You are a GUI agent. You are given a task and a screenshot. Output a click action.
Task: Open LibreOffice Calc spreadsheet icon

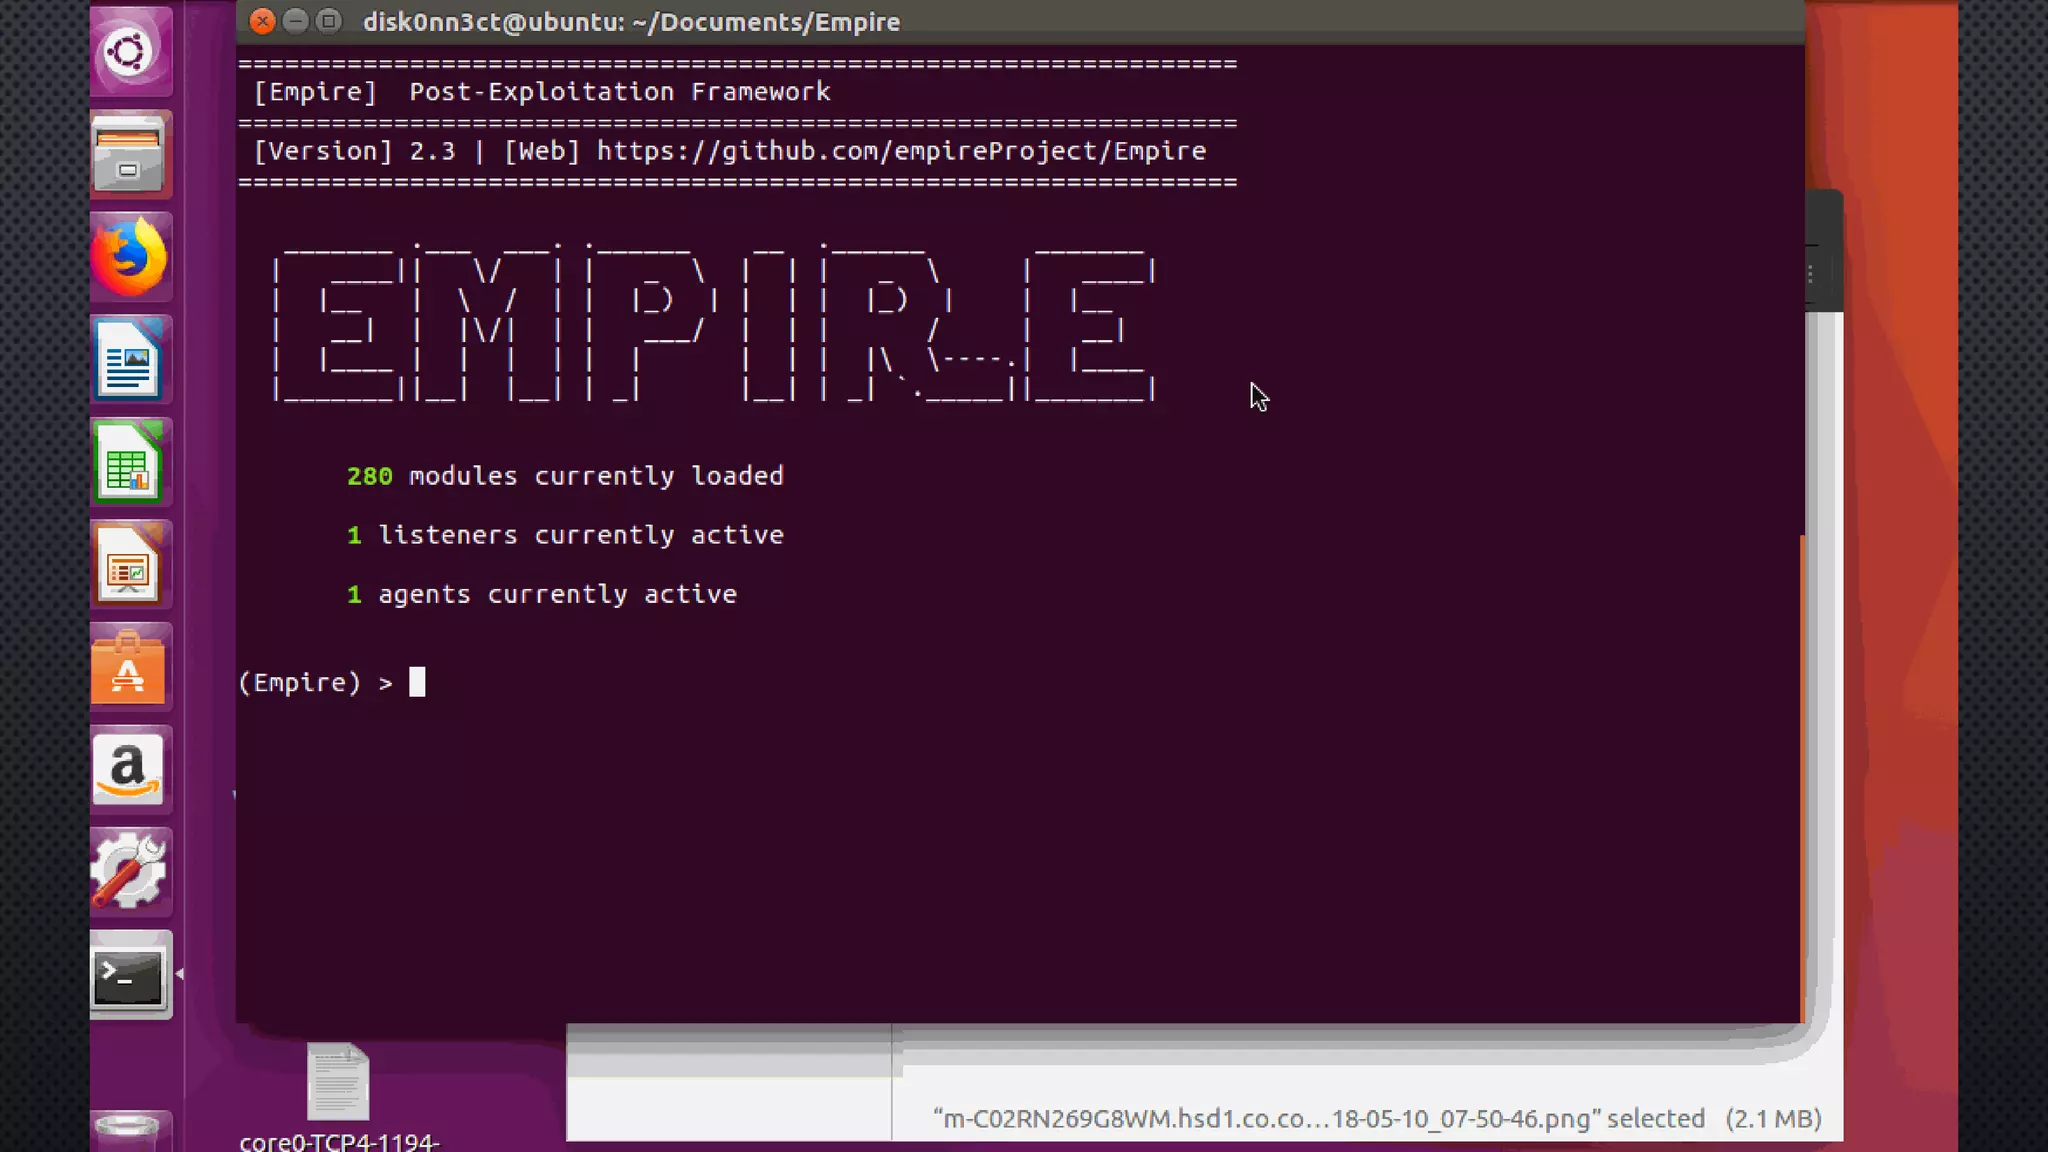coord(130,463)
